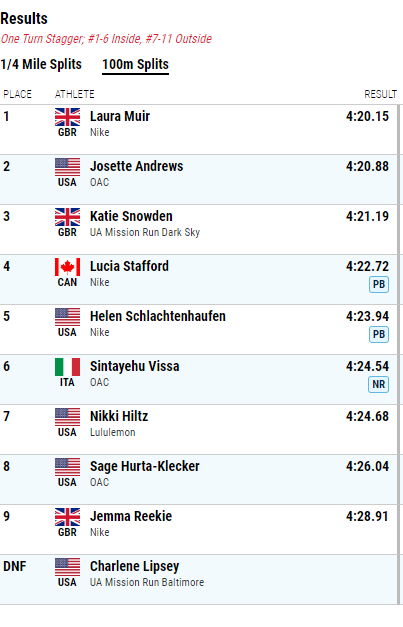The height and width of the screenshot is (627, 403).
Task: Open Charlene Lipsey's athlete name link
Action: 134,567
